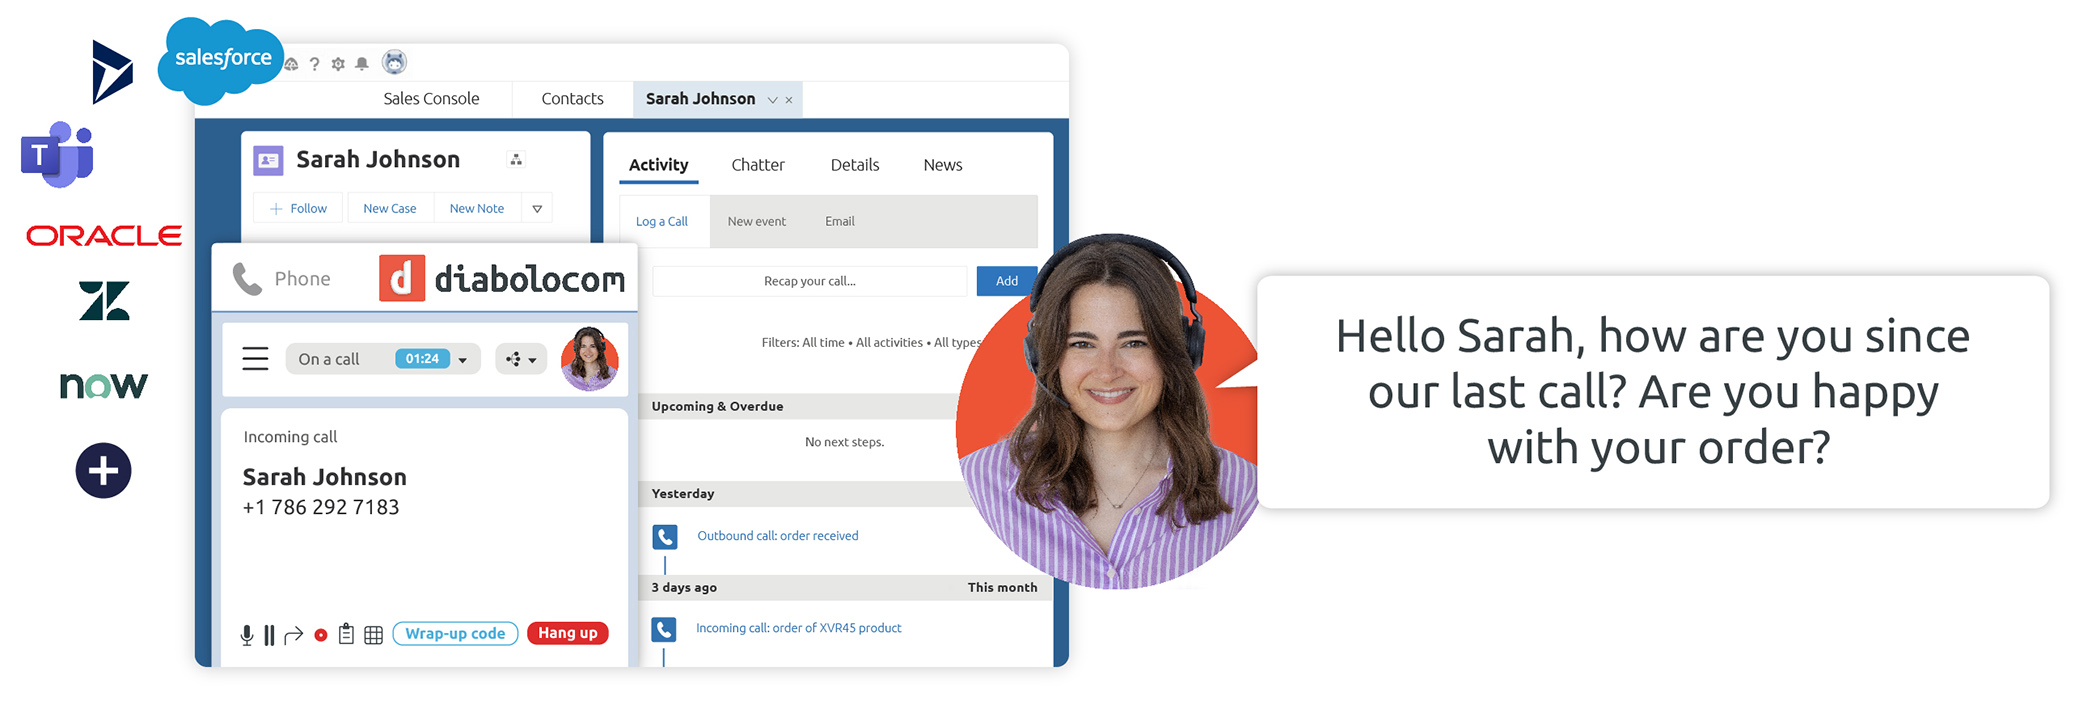Click the 'Upcoming & Overdue' section header
This screenshot has height=705, width=2100.
(x=717, y=406)
